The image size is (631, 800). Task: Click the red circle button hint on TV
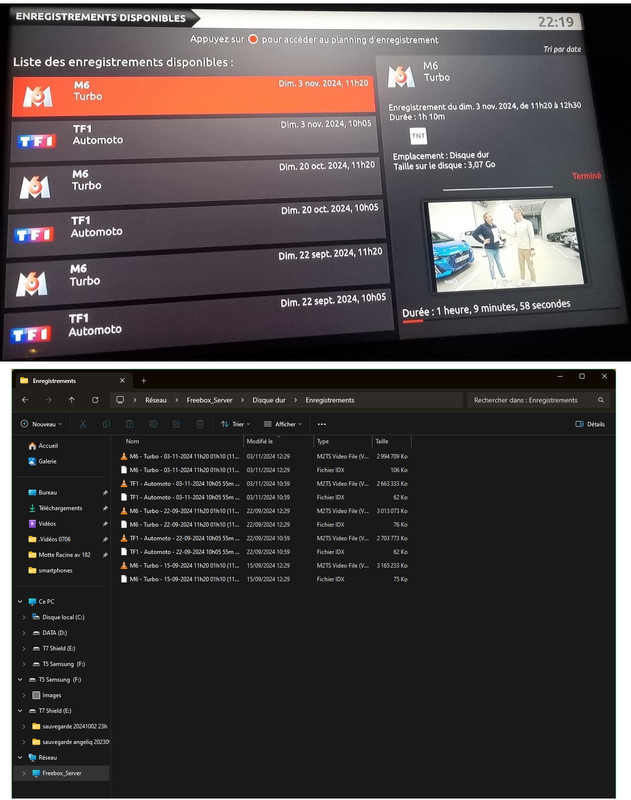(253, 39)
